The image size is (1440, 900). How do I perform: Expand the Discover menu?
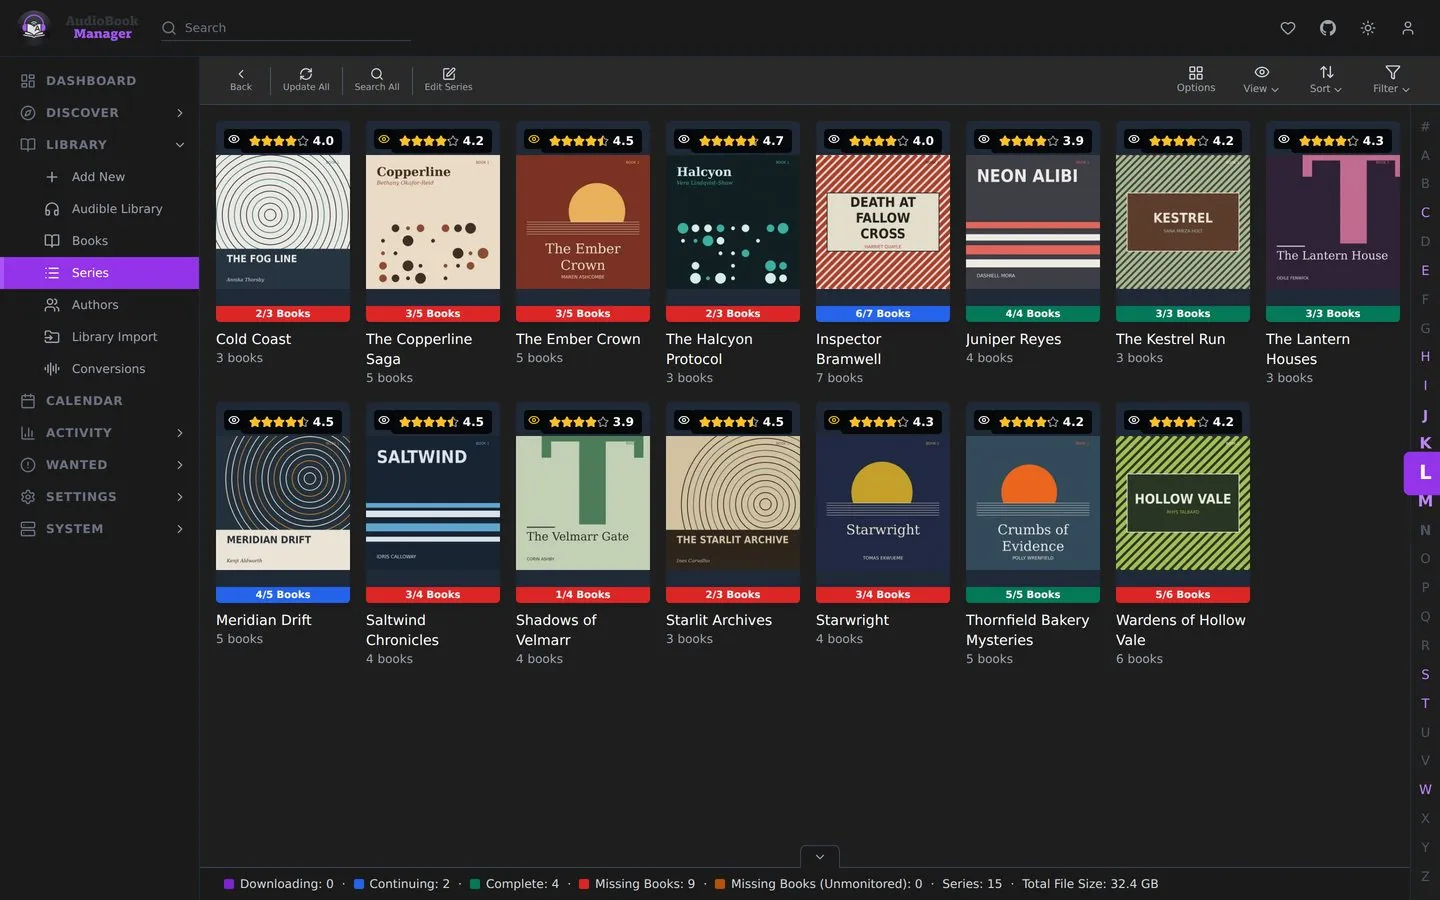pyautogui.click(x=100, y=113)
